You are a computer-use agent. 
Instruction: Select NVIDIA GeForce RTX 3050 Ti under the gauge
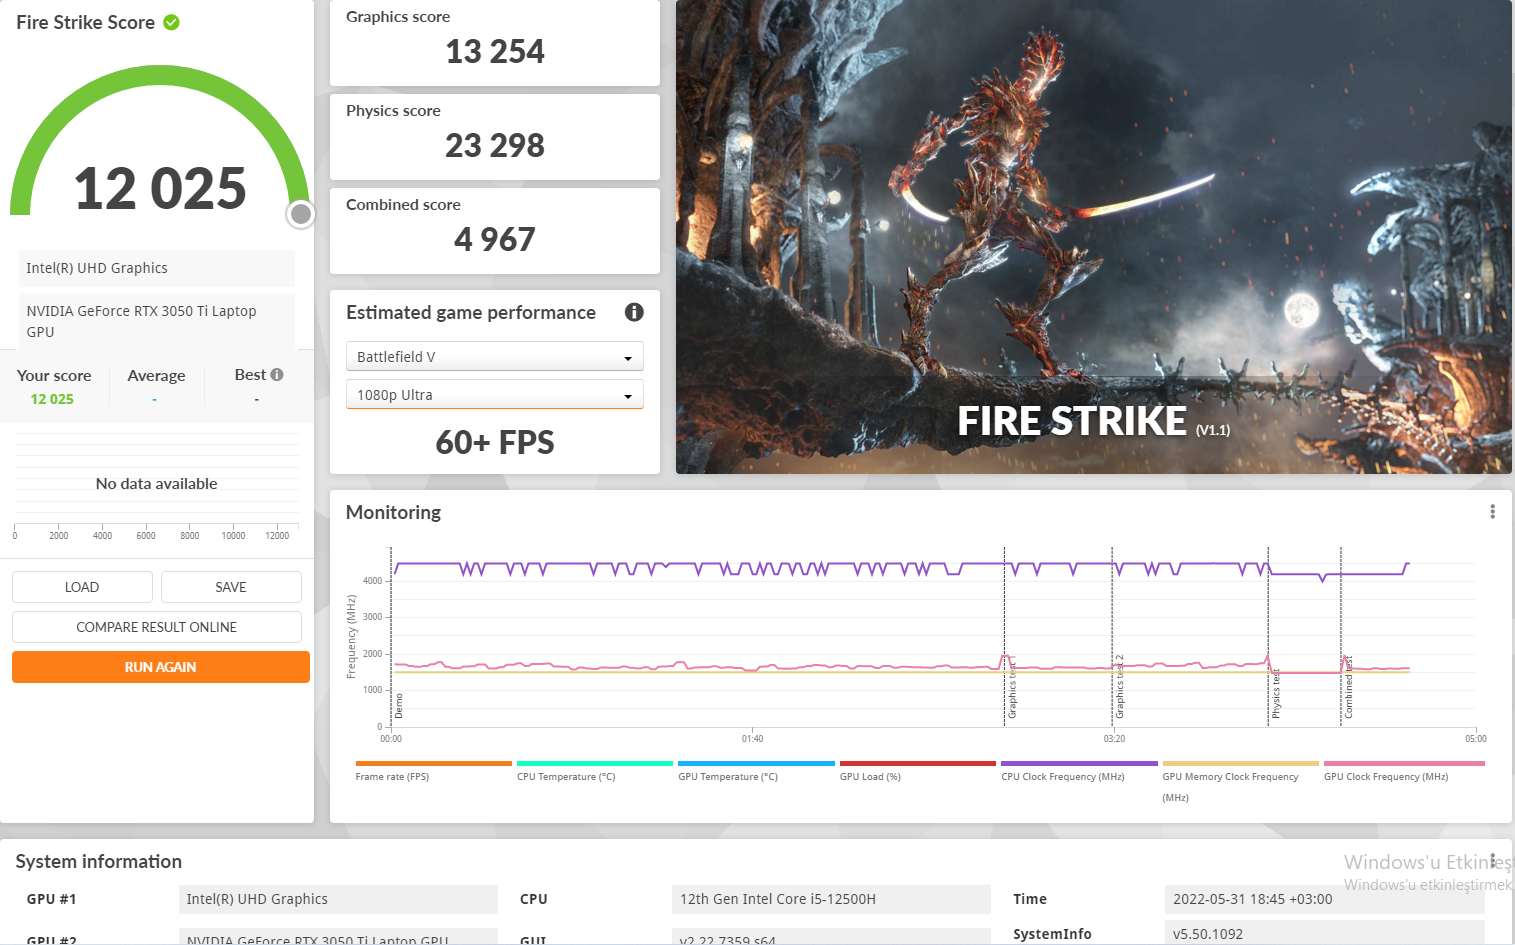156,321
